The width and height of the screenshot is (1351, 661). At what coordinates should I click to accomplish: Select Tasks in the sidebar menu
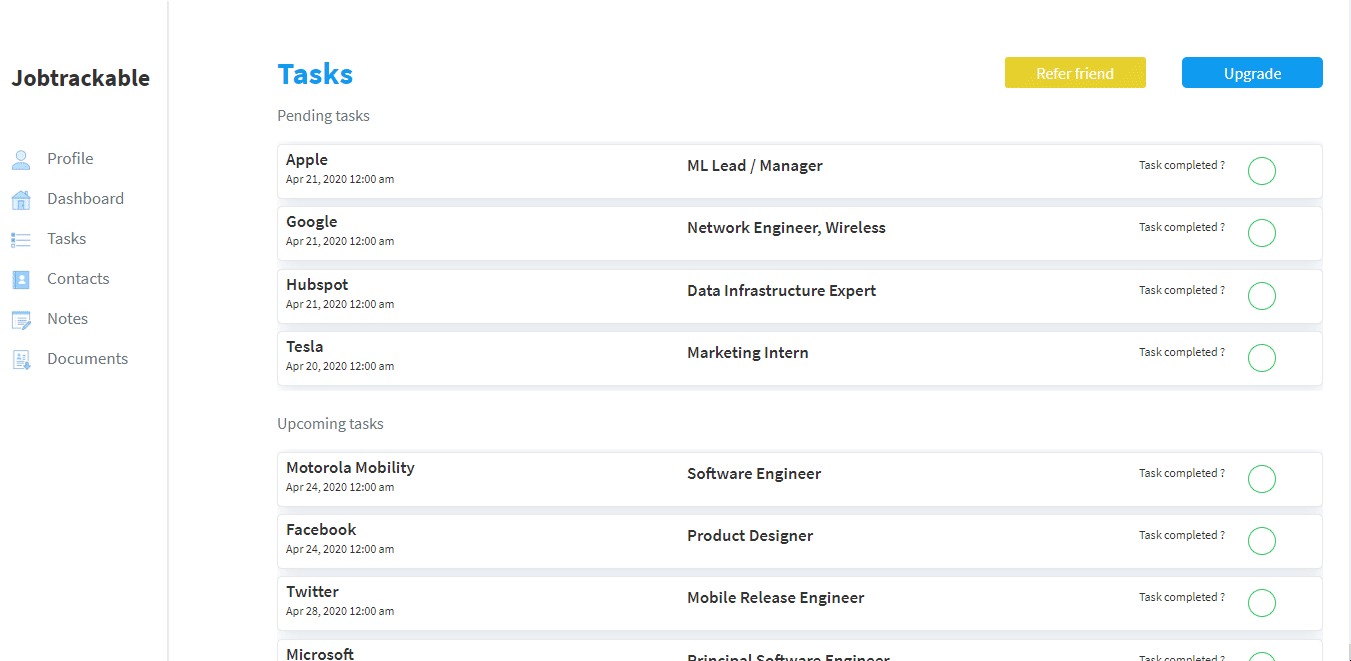point(67,239)
